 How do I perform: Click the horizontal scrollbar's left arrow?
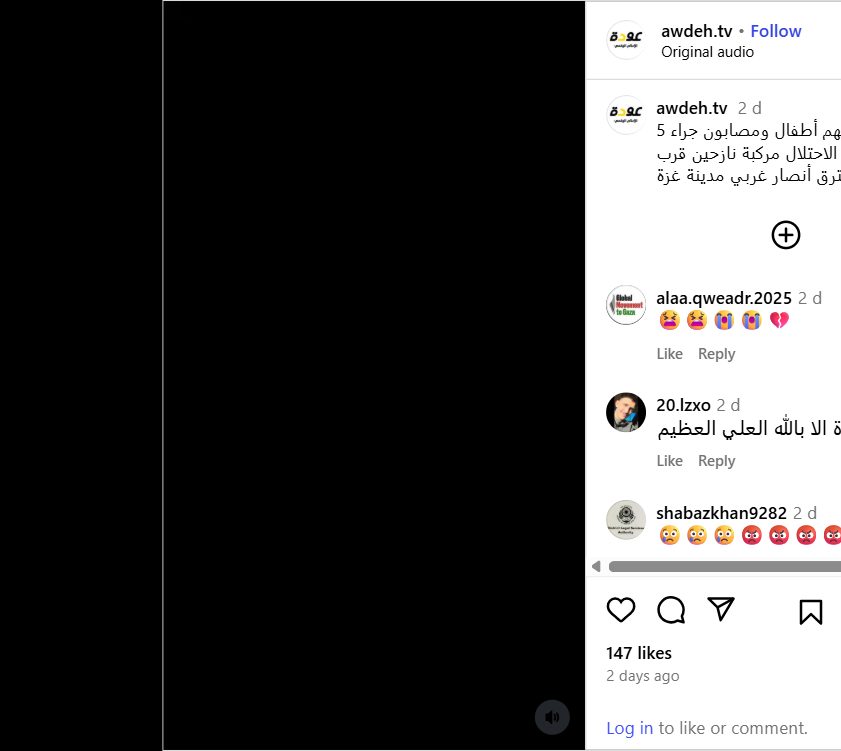click(x=596, y=566)
